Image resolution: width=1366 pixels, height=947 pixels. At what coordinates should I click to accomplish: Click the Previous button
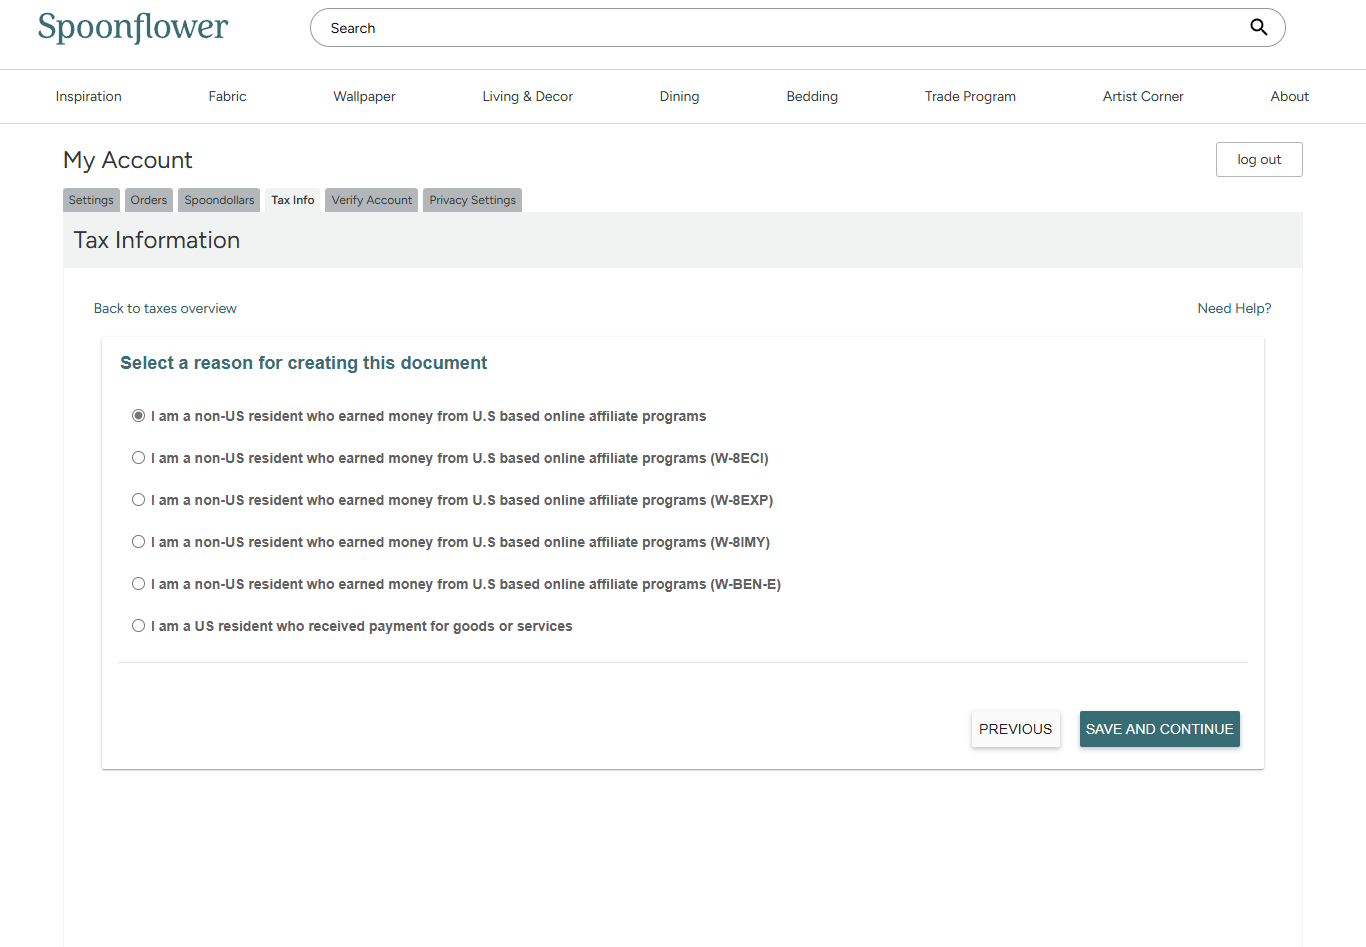coord(1015,729)
